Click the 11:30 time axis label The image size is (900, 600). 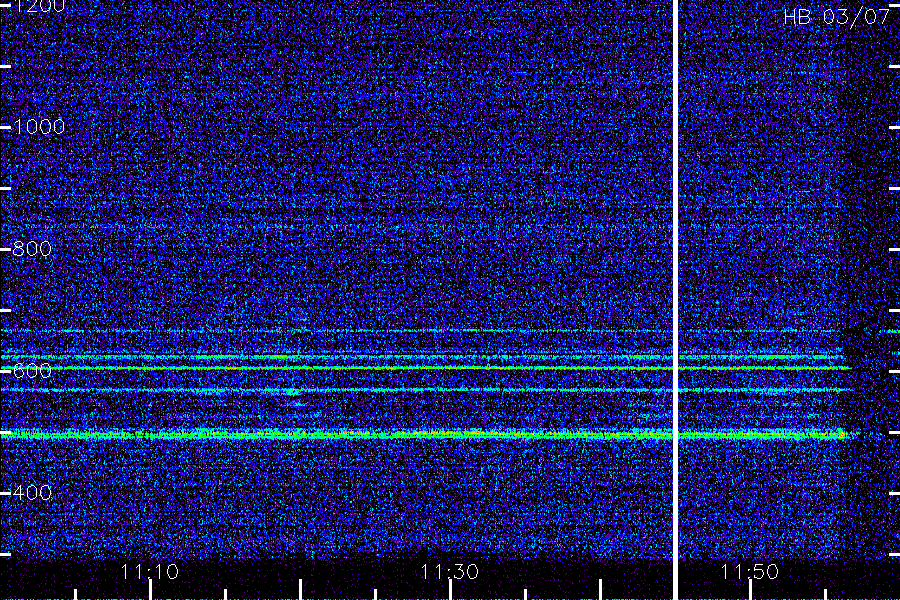(x=449, y=572)
